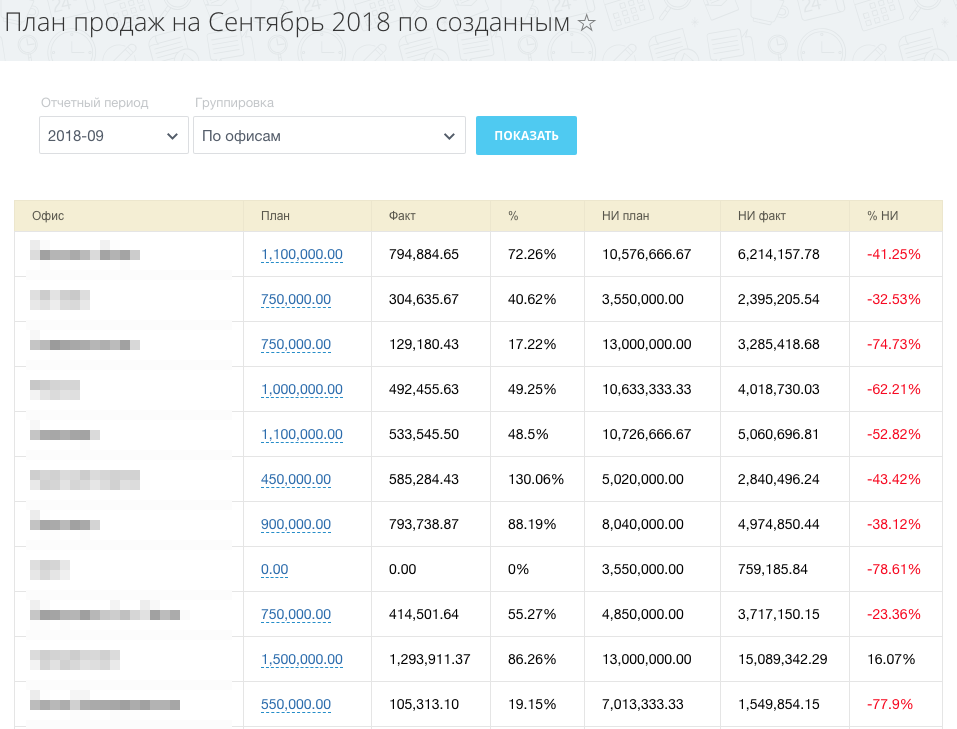Click the 48.5% percentage cell
This screenshot has width=957, height=729.
point(528,435)
